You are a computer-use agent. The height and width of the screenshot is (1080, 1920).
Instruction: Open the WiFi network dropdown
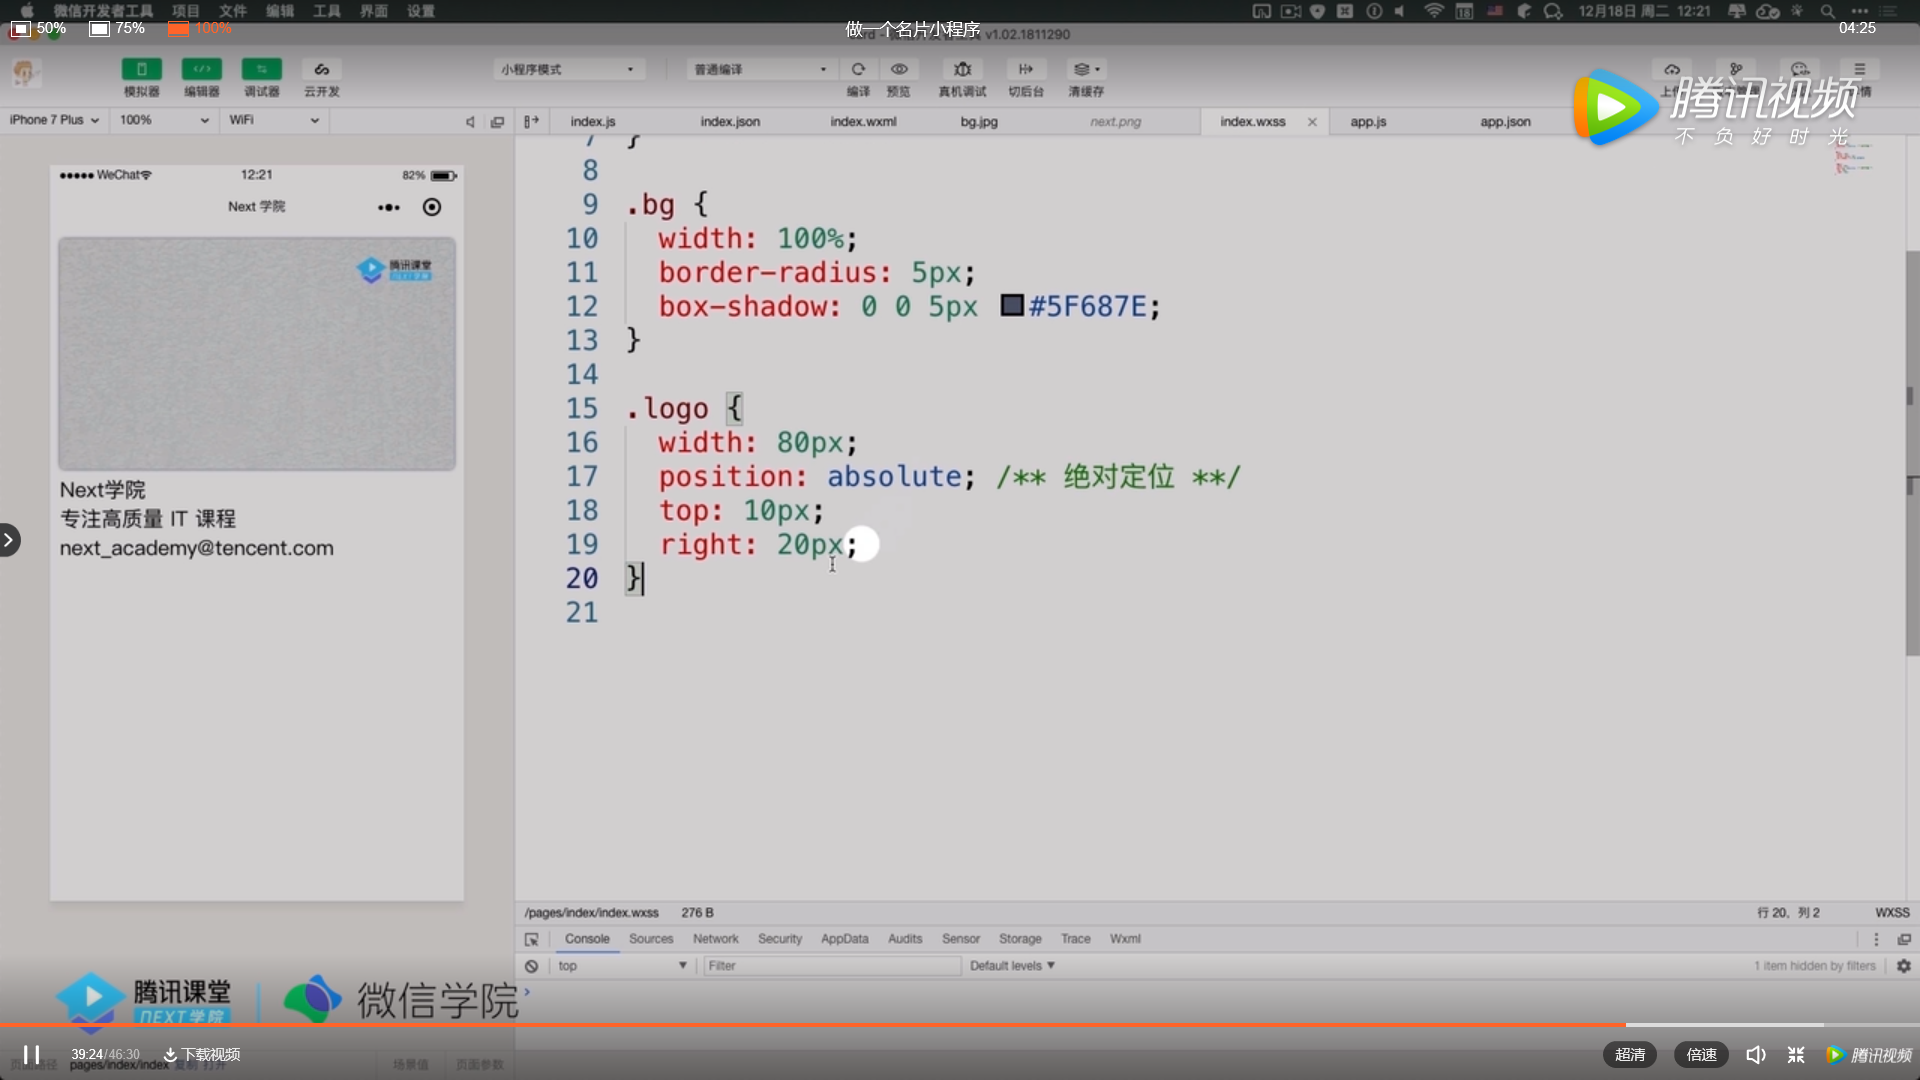click(x=274, y=120)
